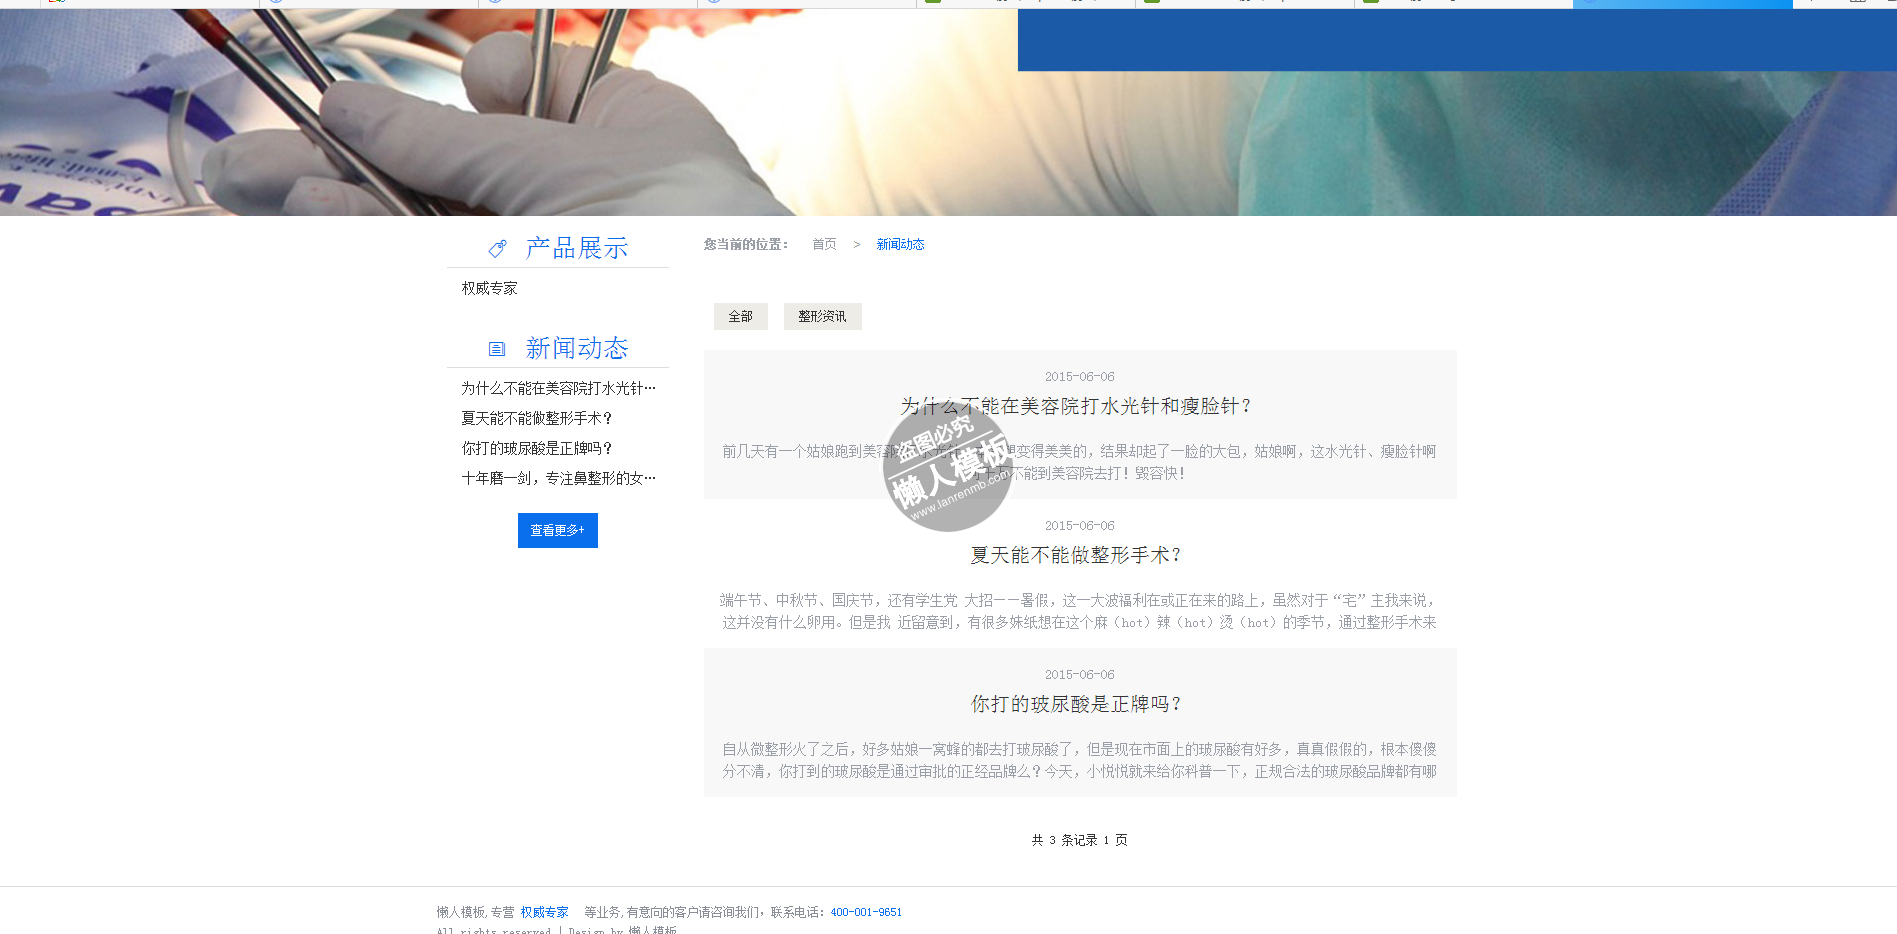Open sidebar link 你打的玻尿酸是正牌吗？

click(x=536, y=448)
